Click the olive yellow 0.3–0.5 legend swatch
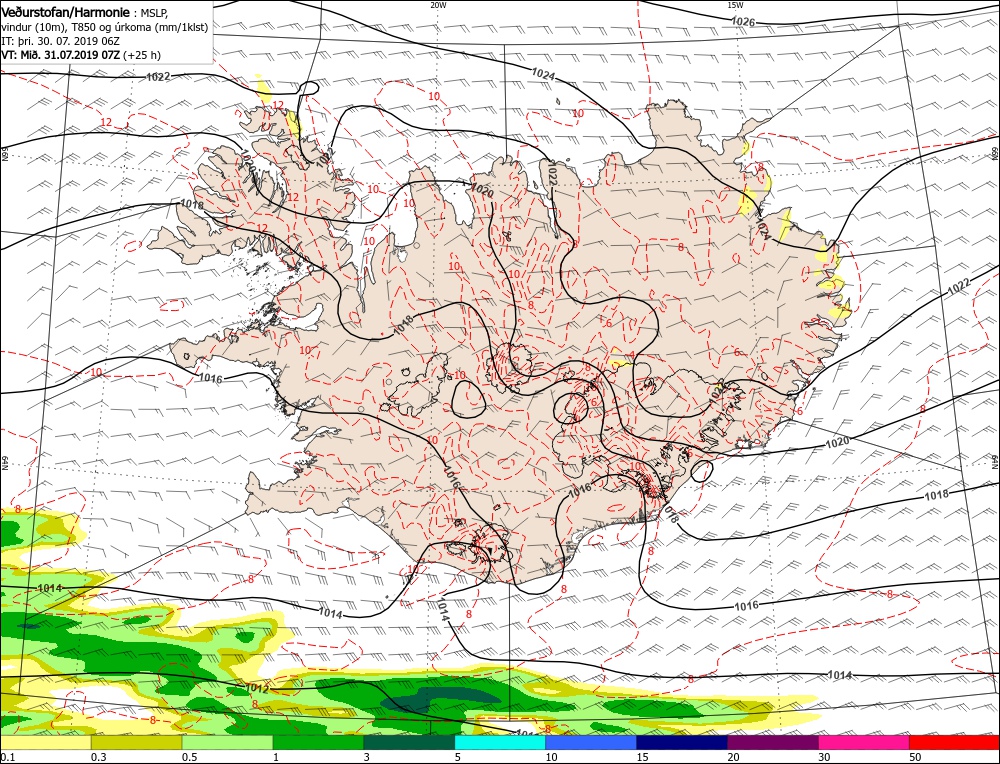1000x764 pixels. point(136,742)
